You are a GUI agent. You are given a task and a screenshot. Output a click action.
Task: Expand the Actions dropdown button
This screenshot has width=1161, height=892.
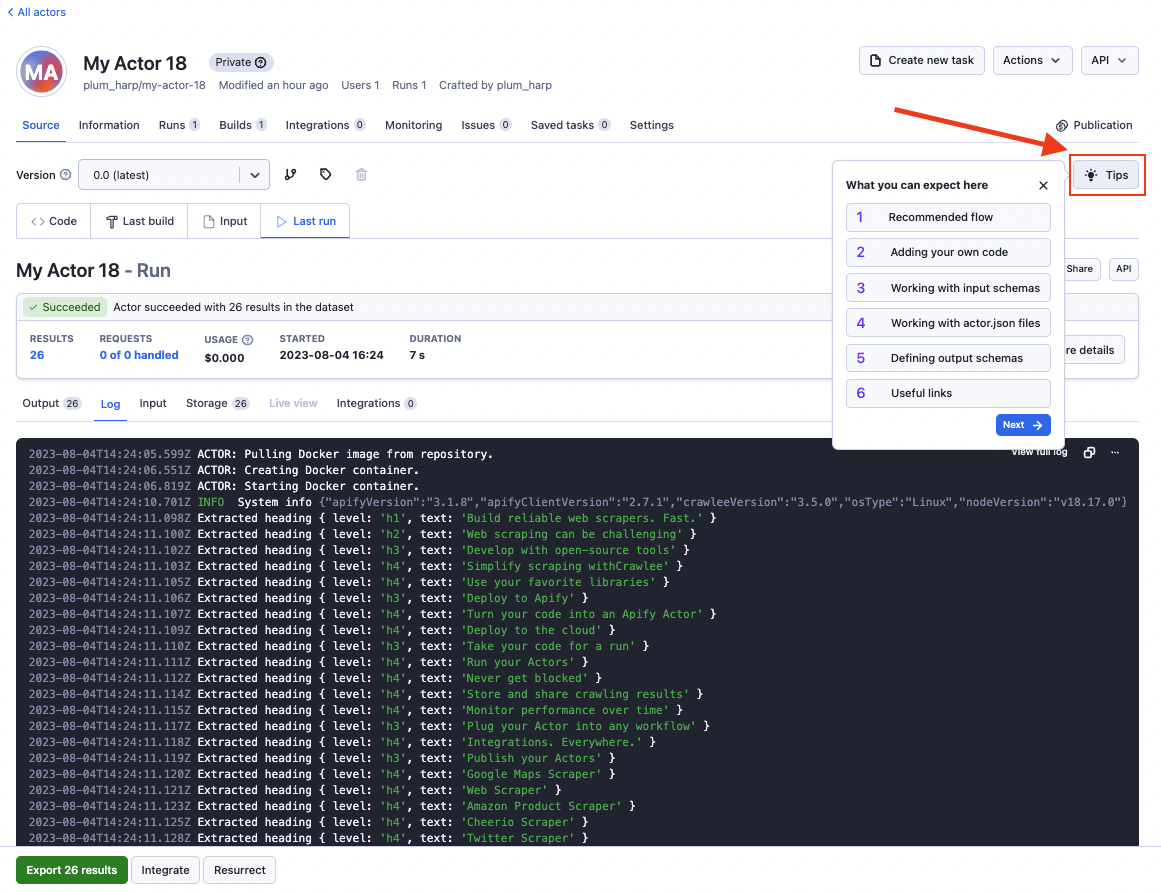1032,60
